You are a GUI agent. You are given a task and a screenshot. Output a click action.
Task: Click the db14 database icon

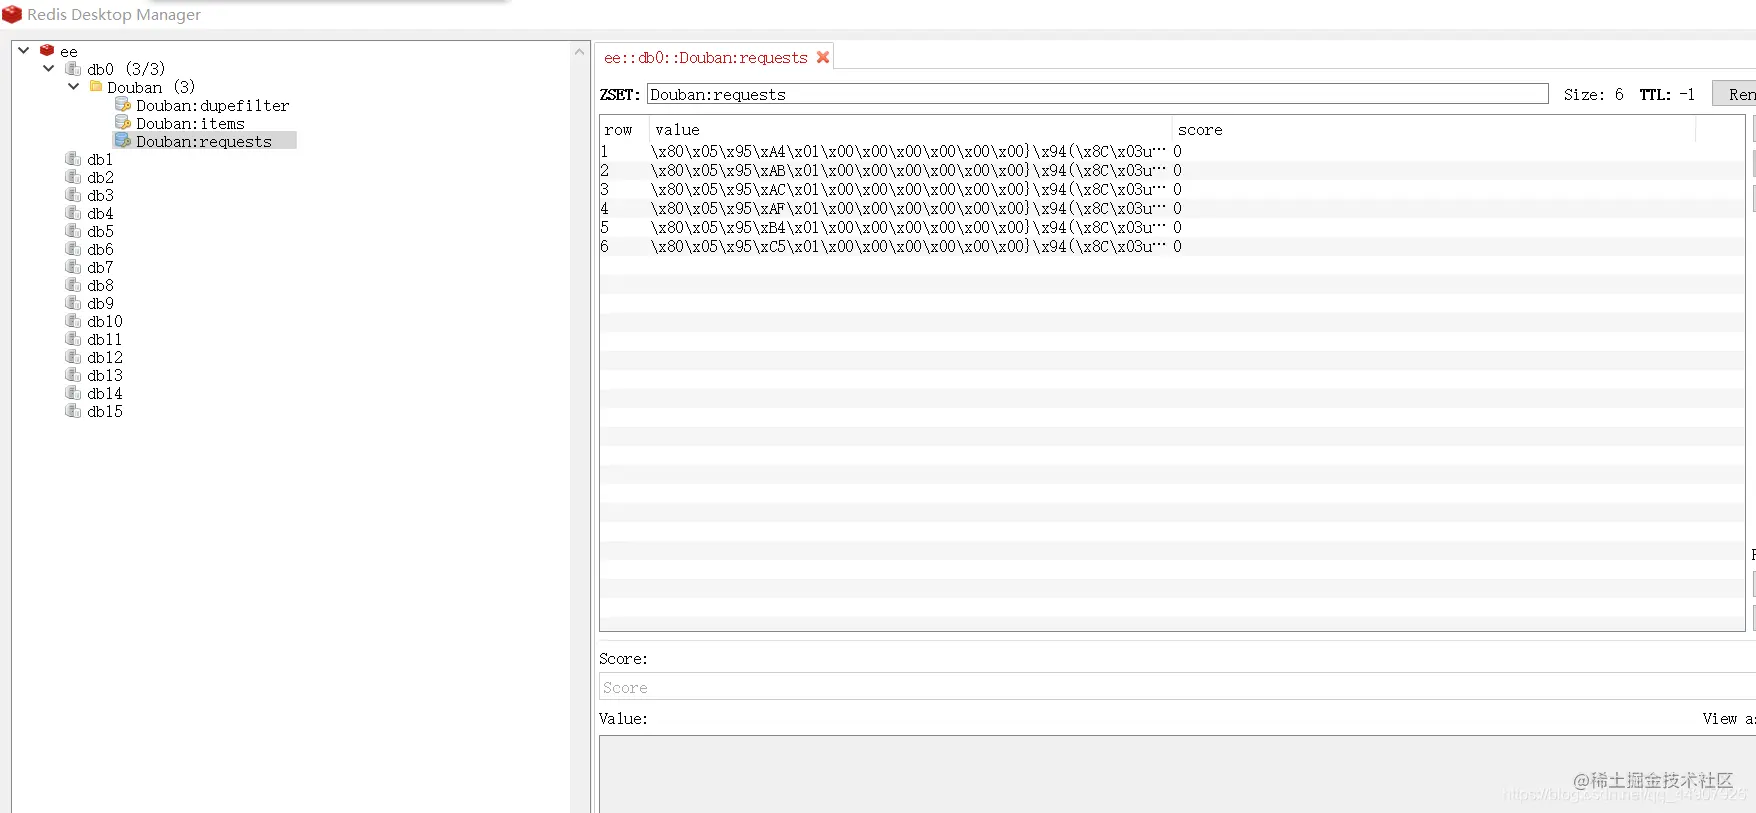pyautogui.click(x=73, y=392)
